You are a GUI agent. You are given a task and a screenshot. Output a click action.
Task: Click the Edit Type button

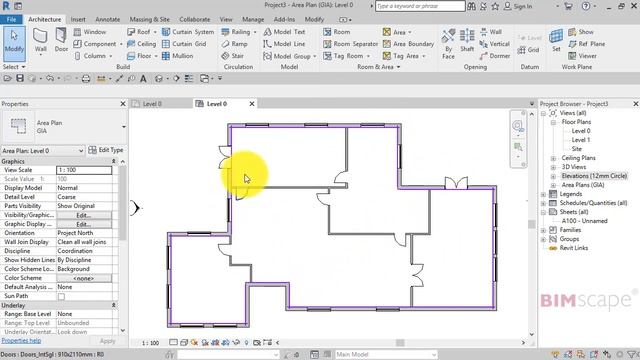pos(106,150)
